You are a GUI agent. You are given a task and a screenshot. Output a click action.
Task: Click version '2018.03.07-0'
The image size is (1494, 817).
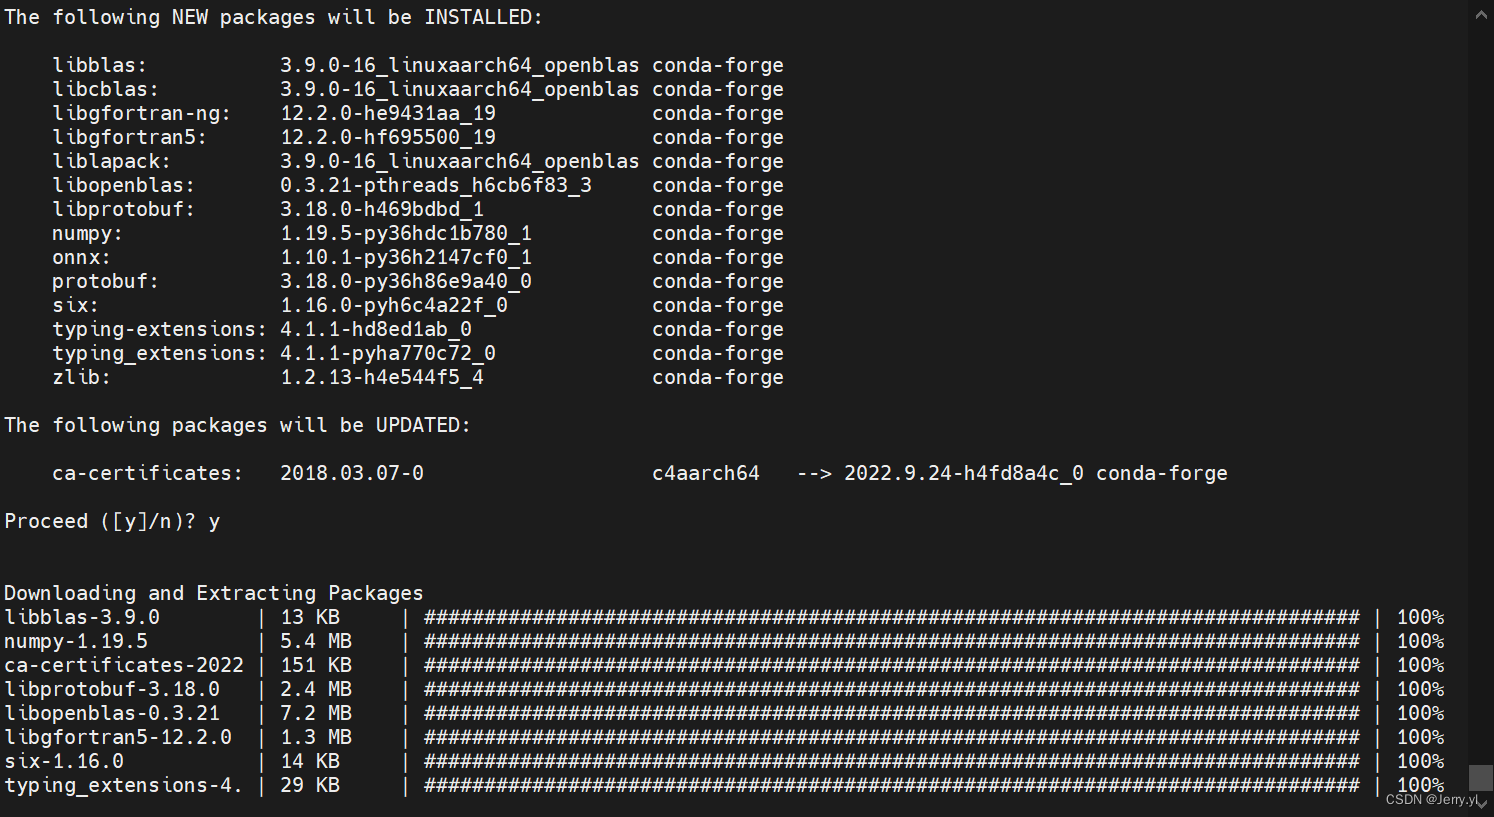352,474
